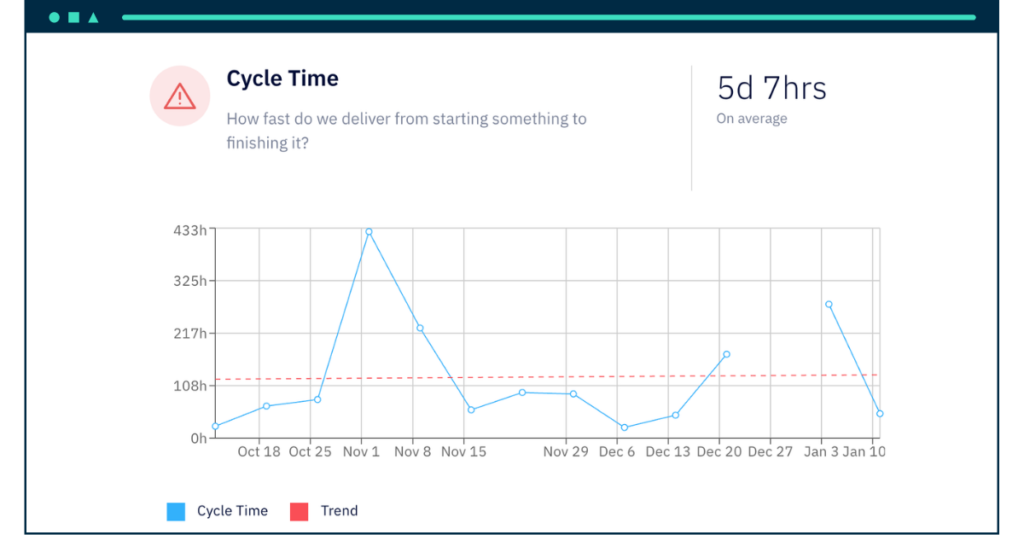1024x535 pixels.
Task: Click the blue Cycle Time legend swatch
Action: click(176, 511)
